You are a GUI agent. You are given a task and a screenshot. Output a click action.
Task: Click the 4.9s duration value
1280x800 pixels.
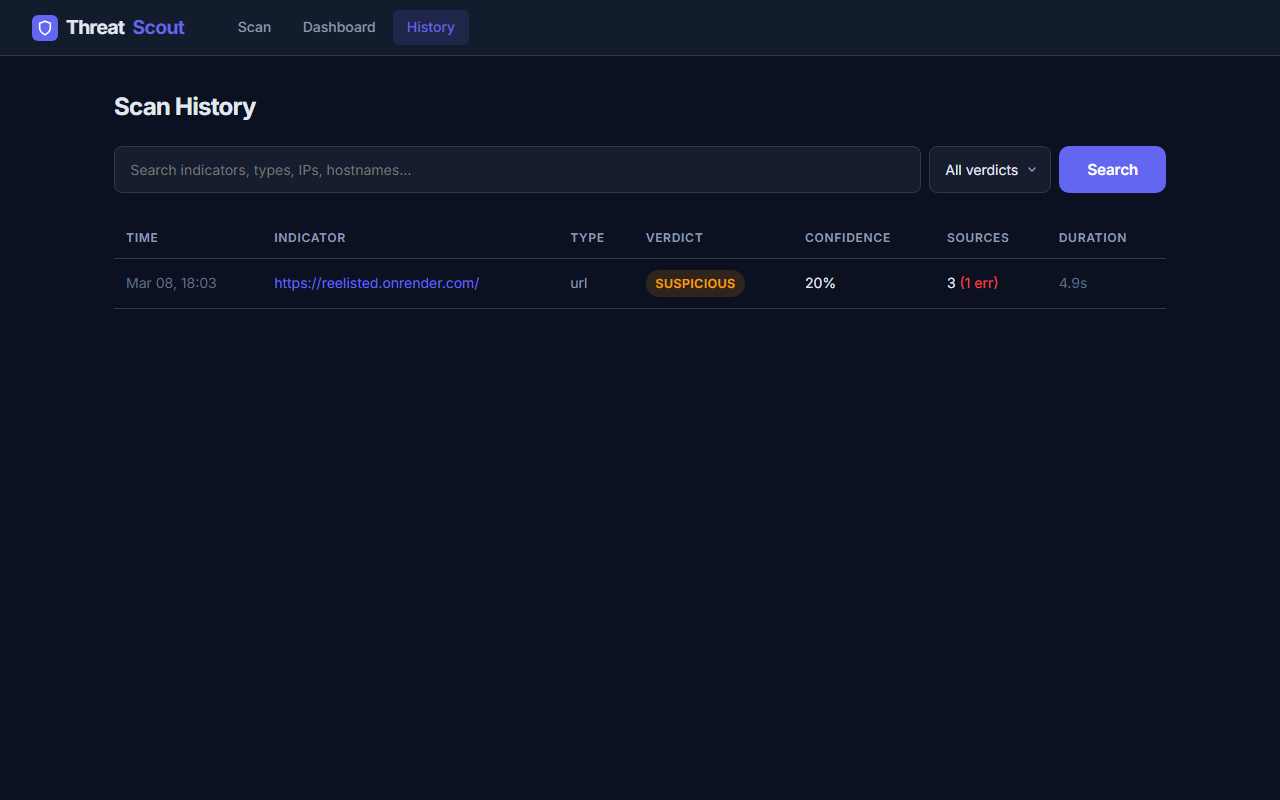click(x=1073, y=283)
